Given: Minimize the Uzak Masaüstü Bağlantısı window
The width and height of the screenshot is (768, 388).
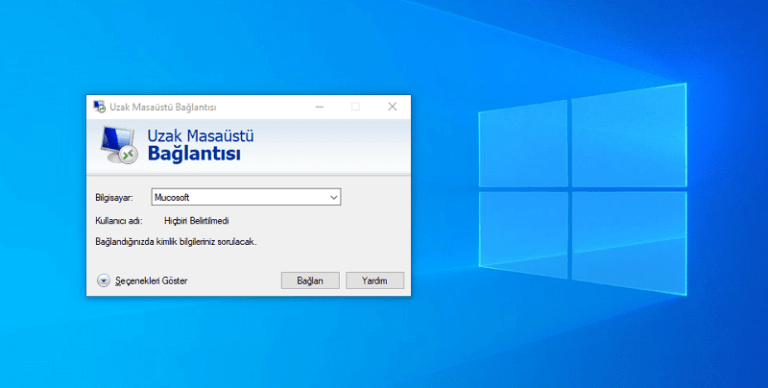Looking at the screenshot, I should [x=319, y=107].
